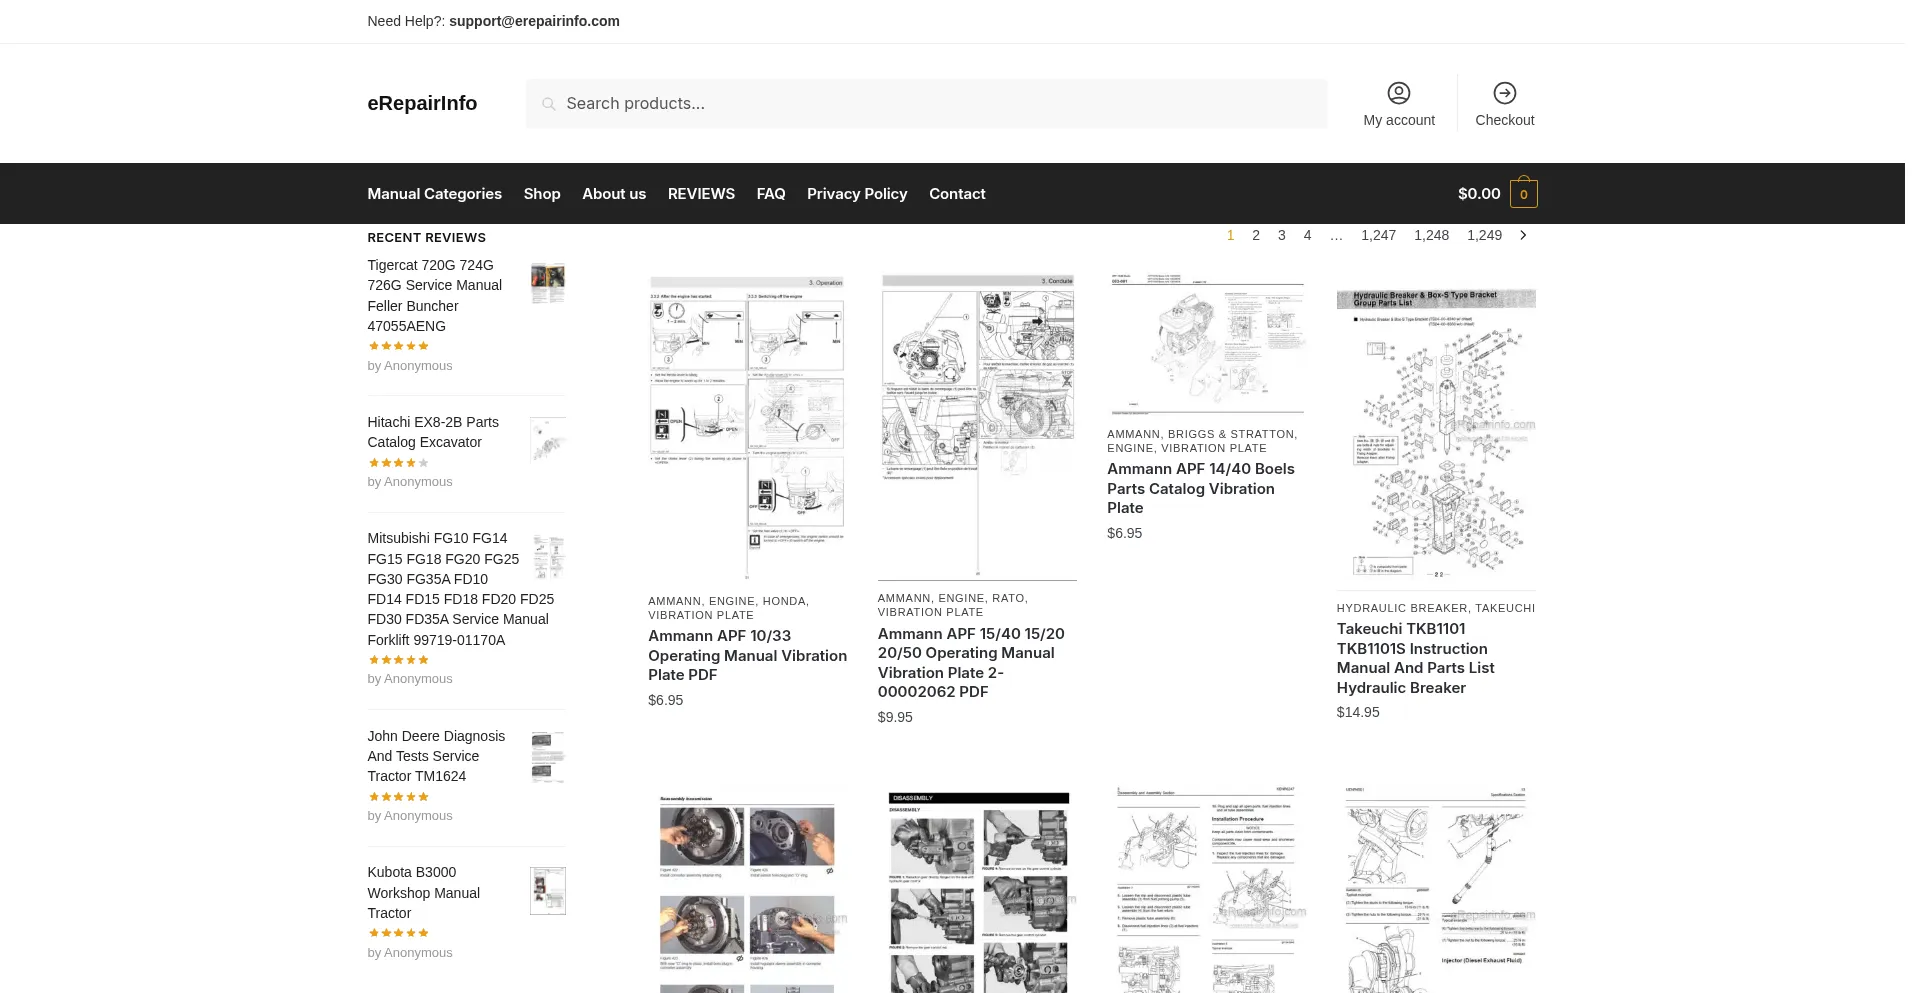Image resolution: width=1920 pixels, height=993 pixels.
Task: Open Ammann APF 10/33 Operating Manual link
Action: click(x=747, y=655)
